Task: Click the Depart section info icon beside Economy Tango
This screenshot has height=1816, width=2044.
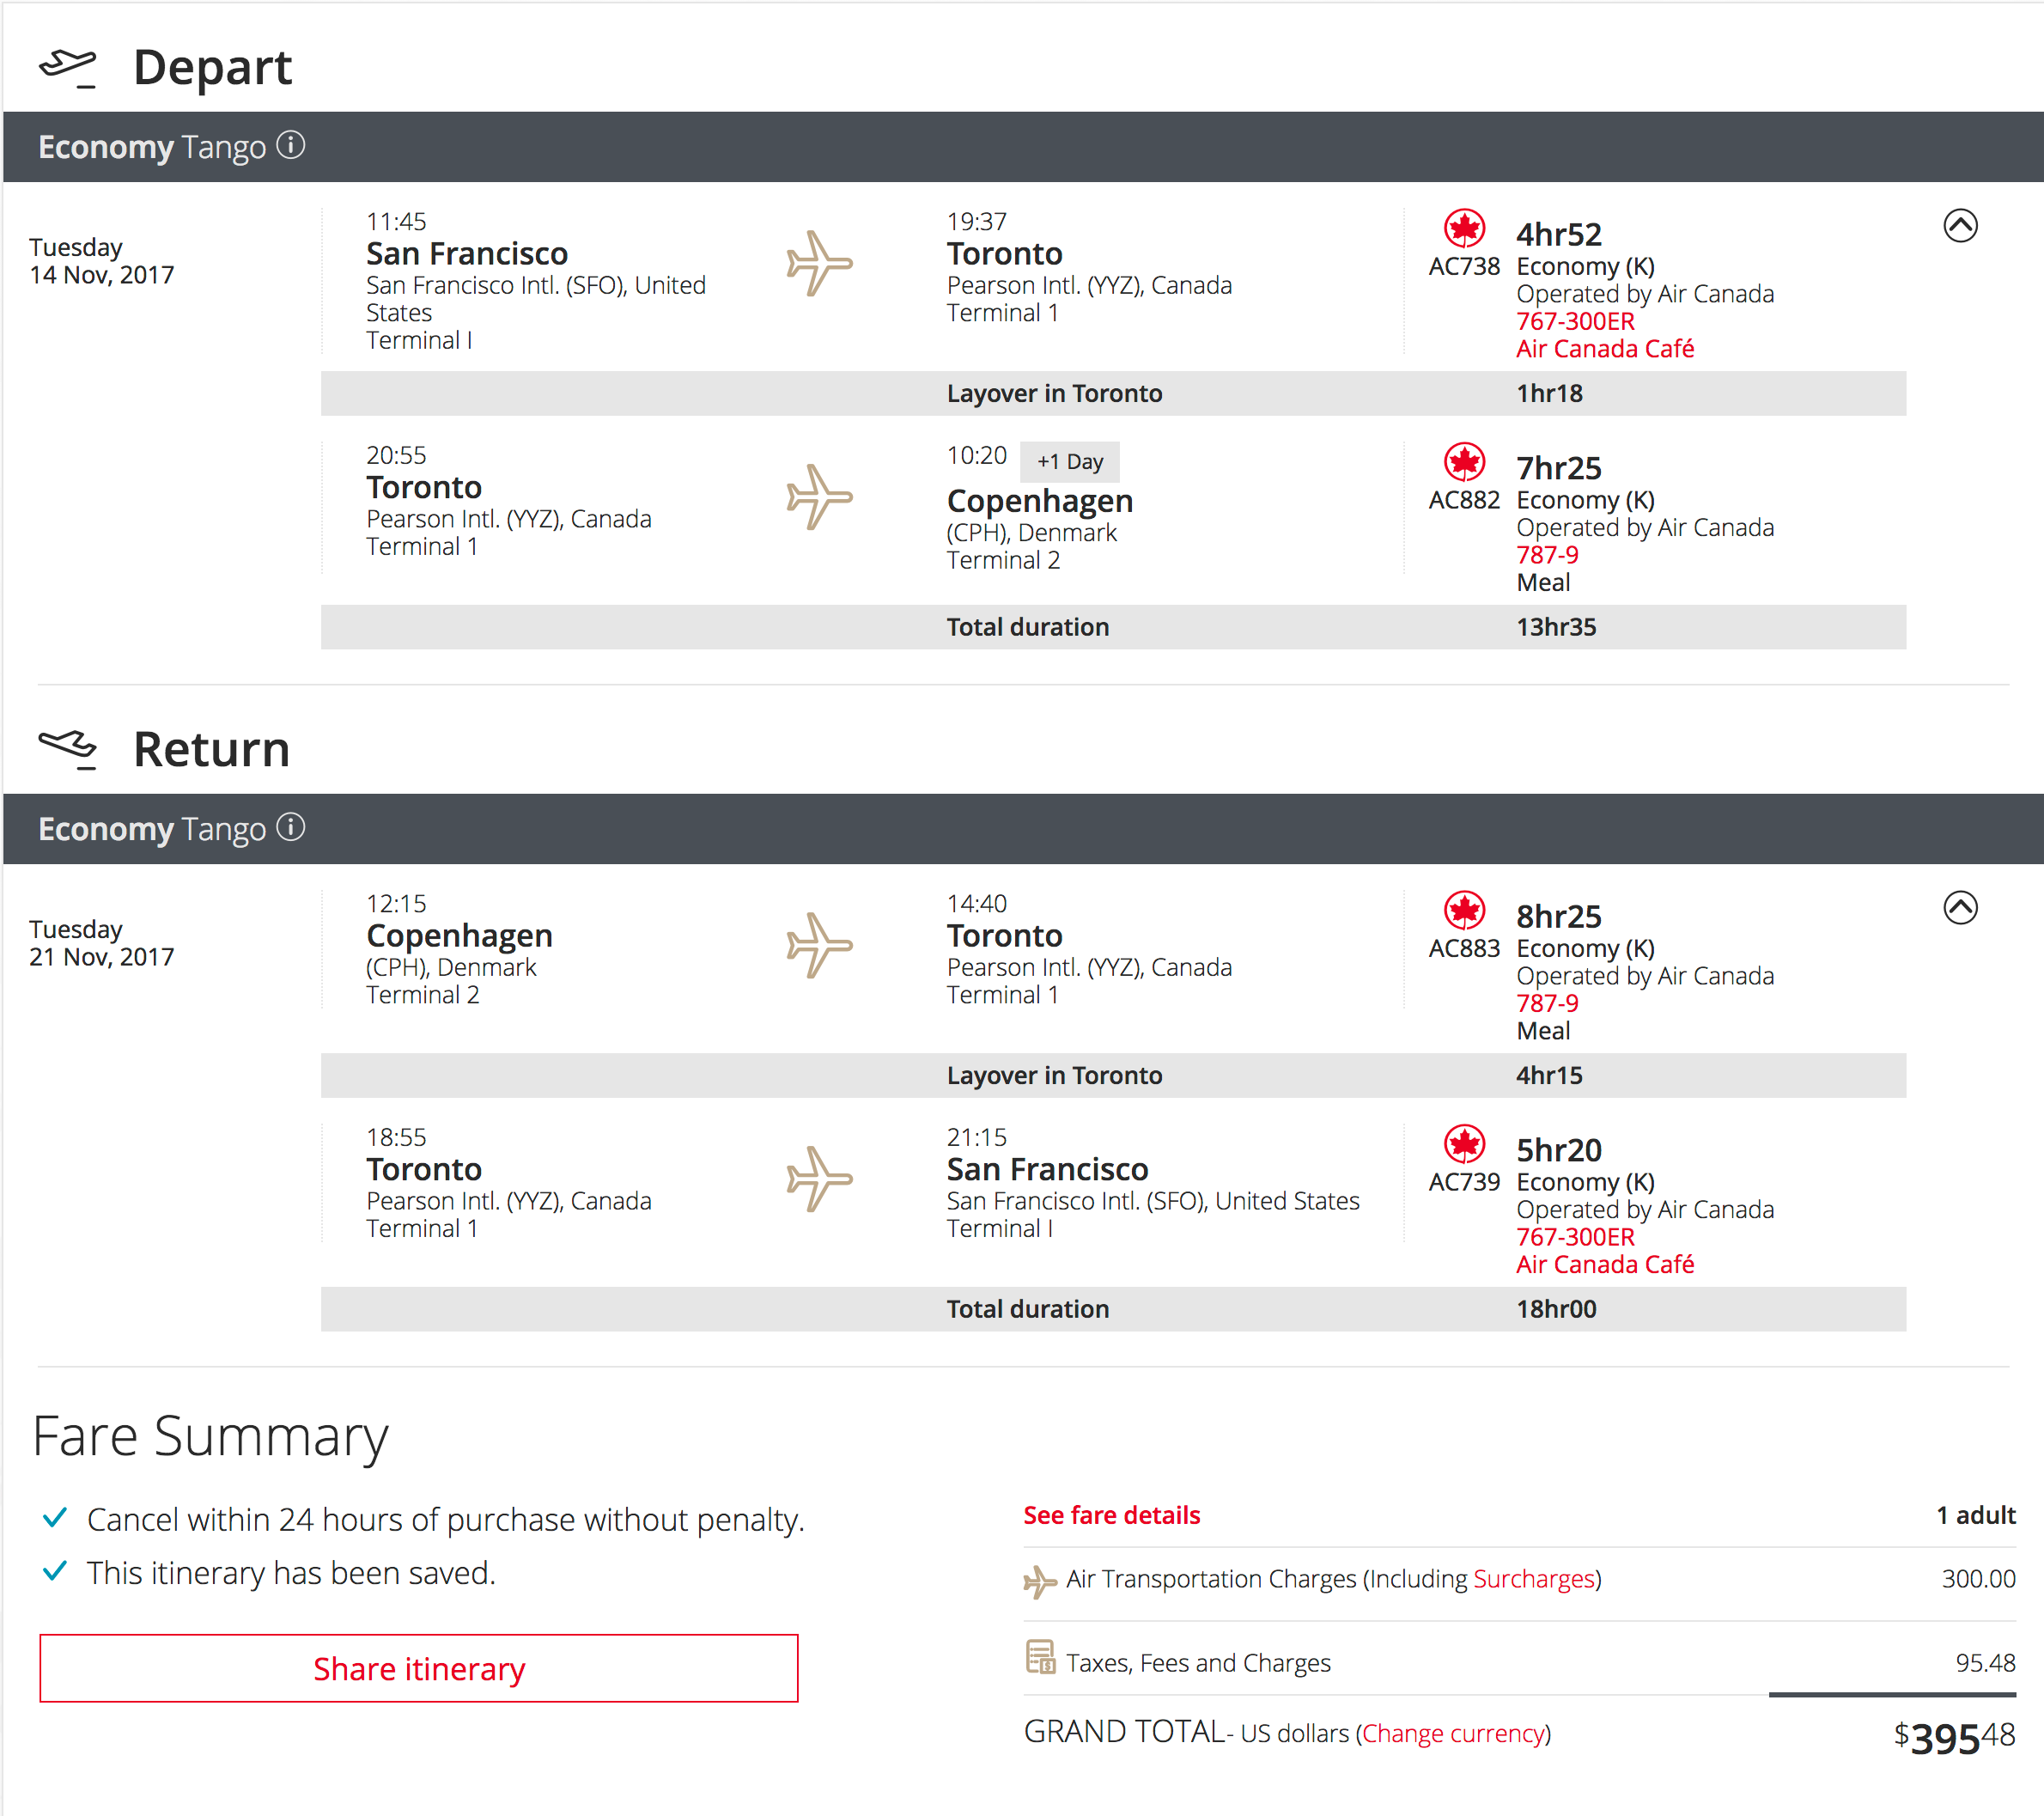Action: pyautogui.click(x=291, y=146)
